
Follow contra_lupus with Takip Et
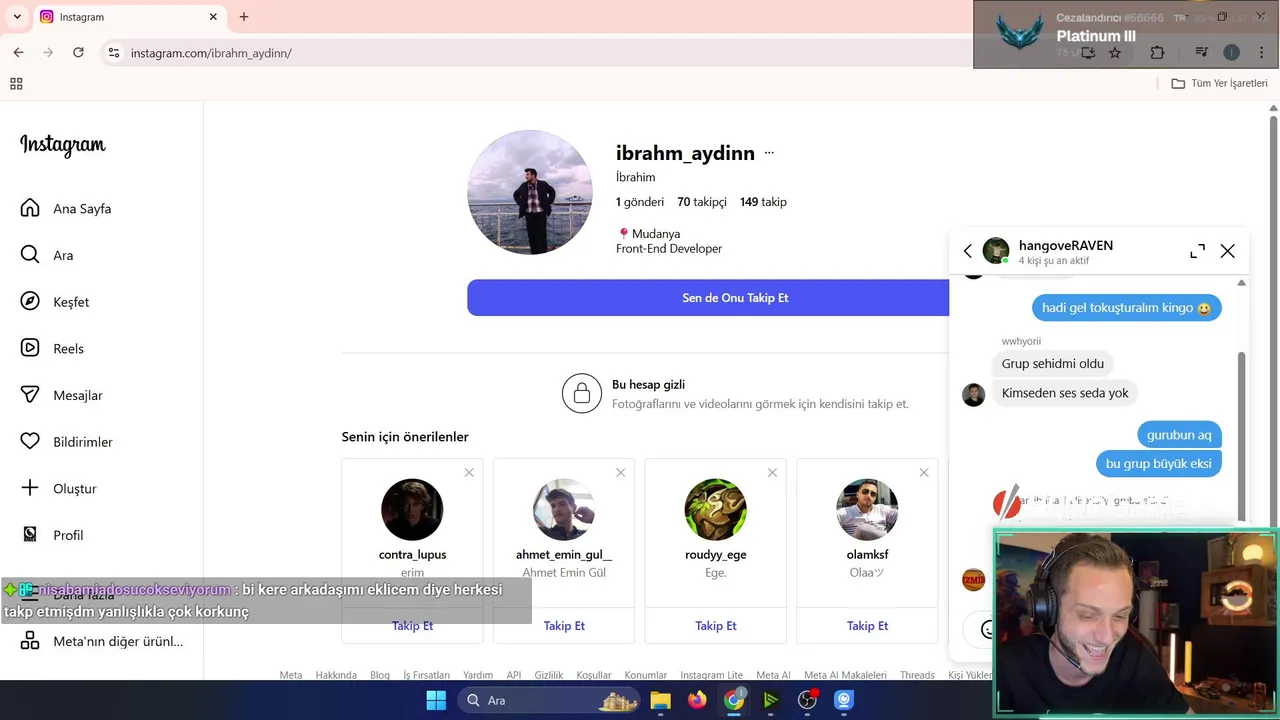(412, 626)
